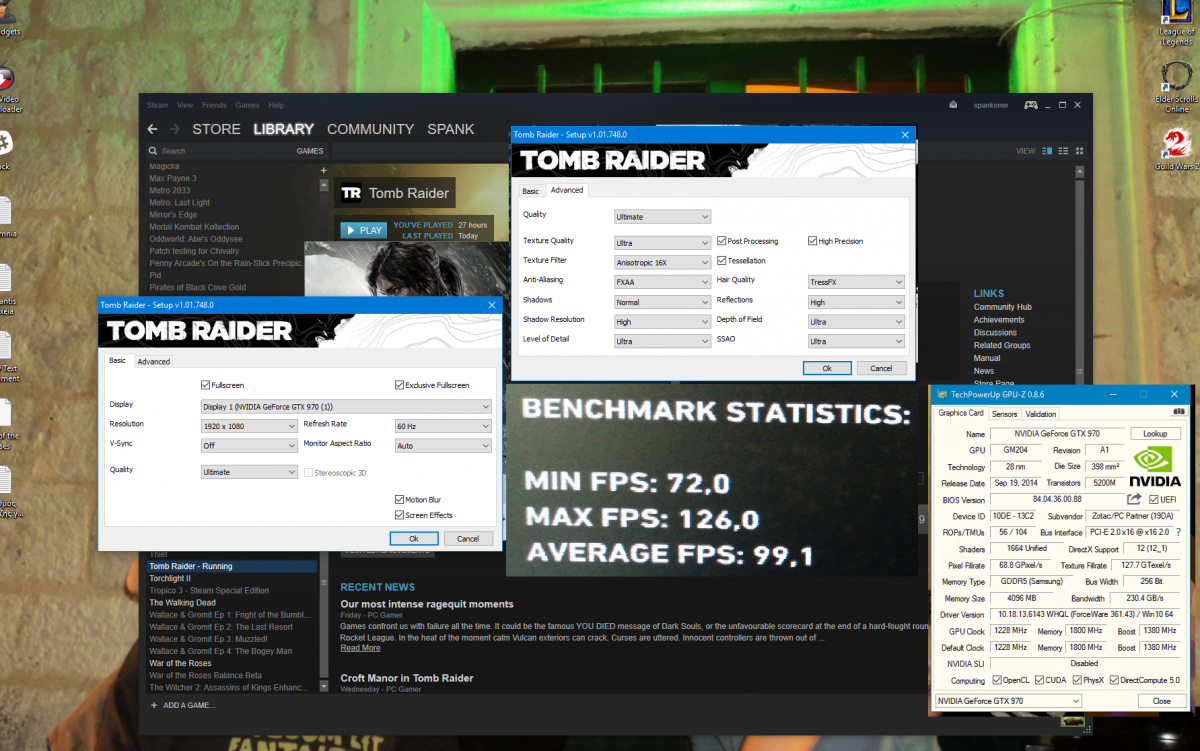Click the Add a Game plus icon
Screen dimensions: 1200x751
coord(153,705)
